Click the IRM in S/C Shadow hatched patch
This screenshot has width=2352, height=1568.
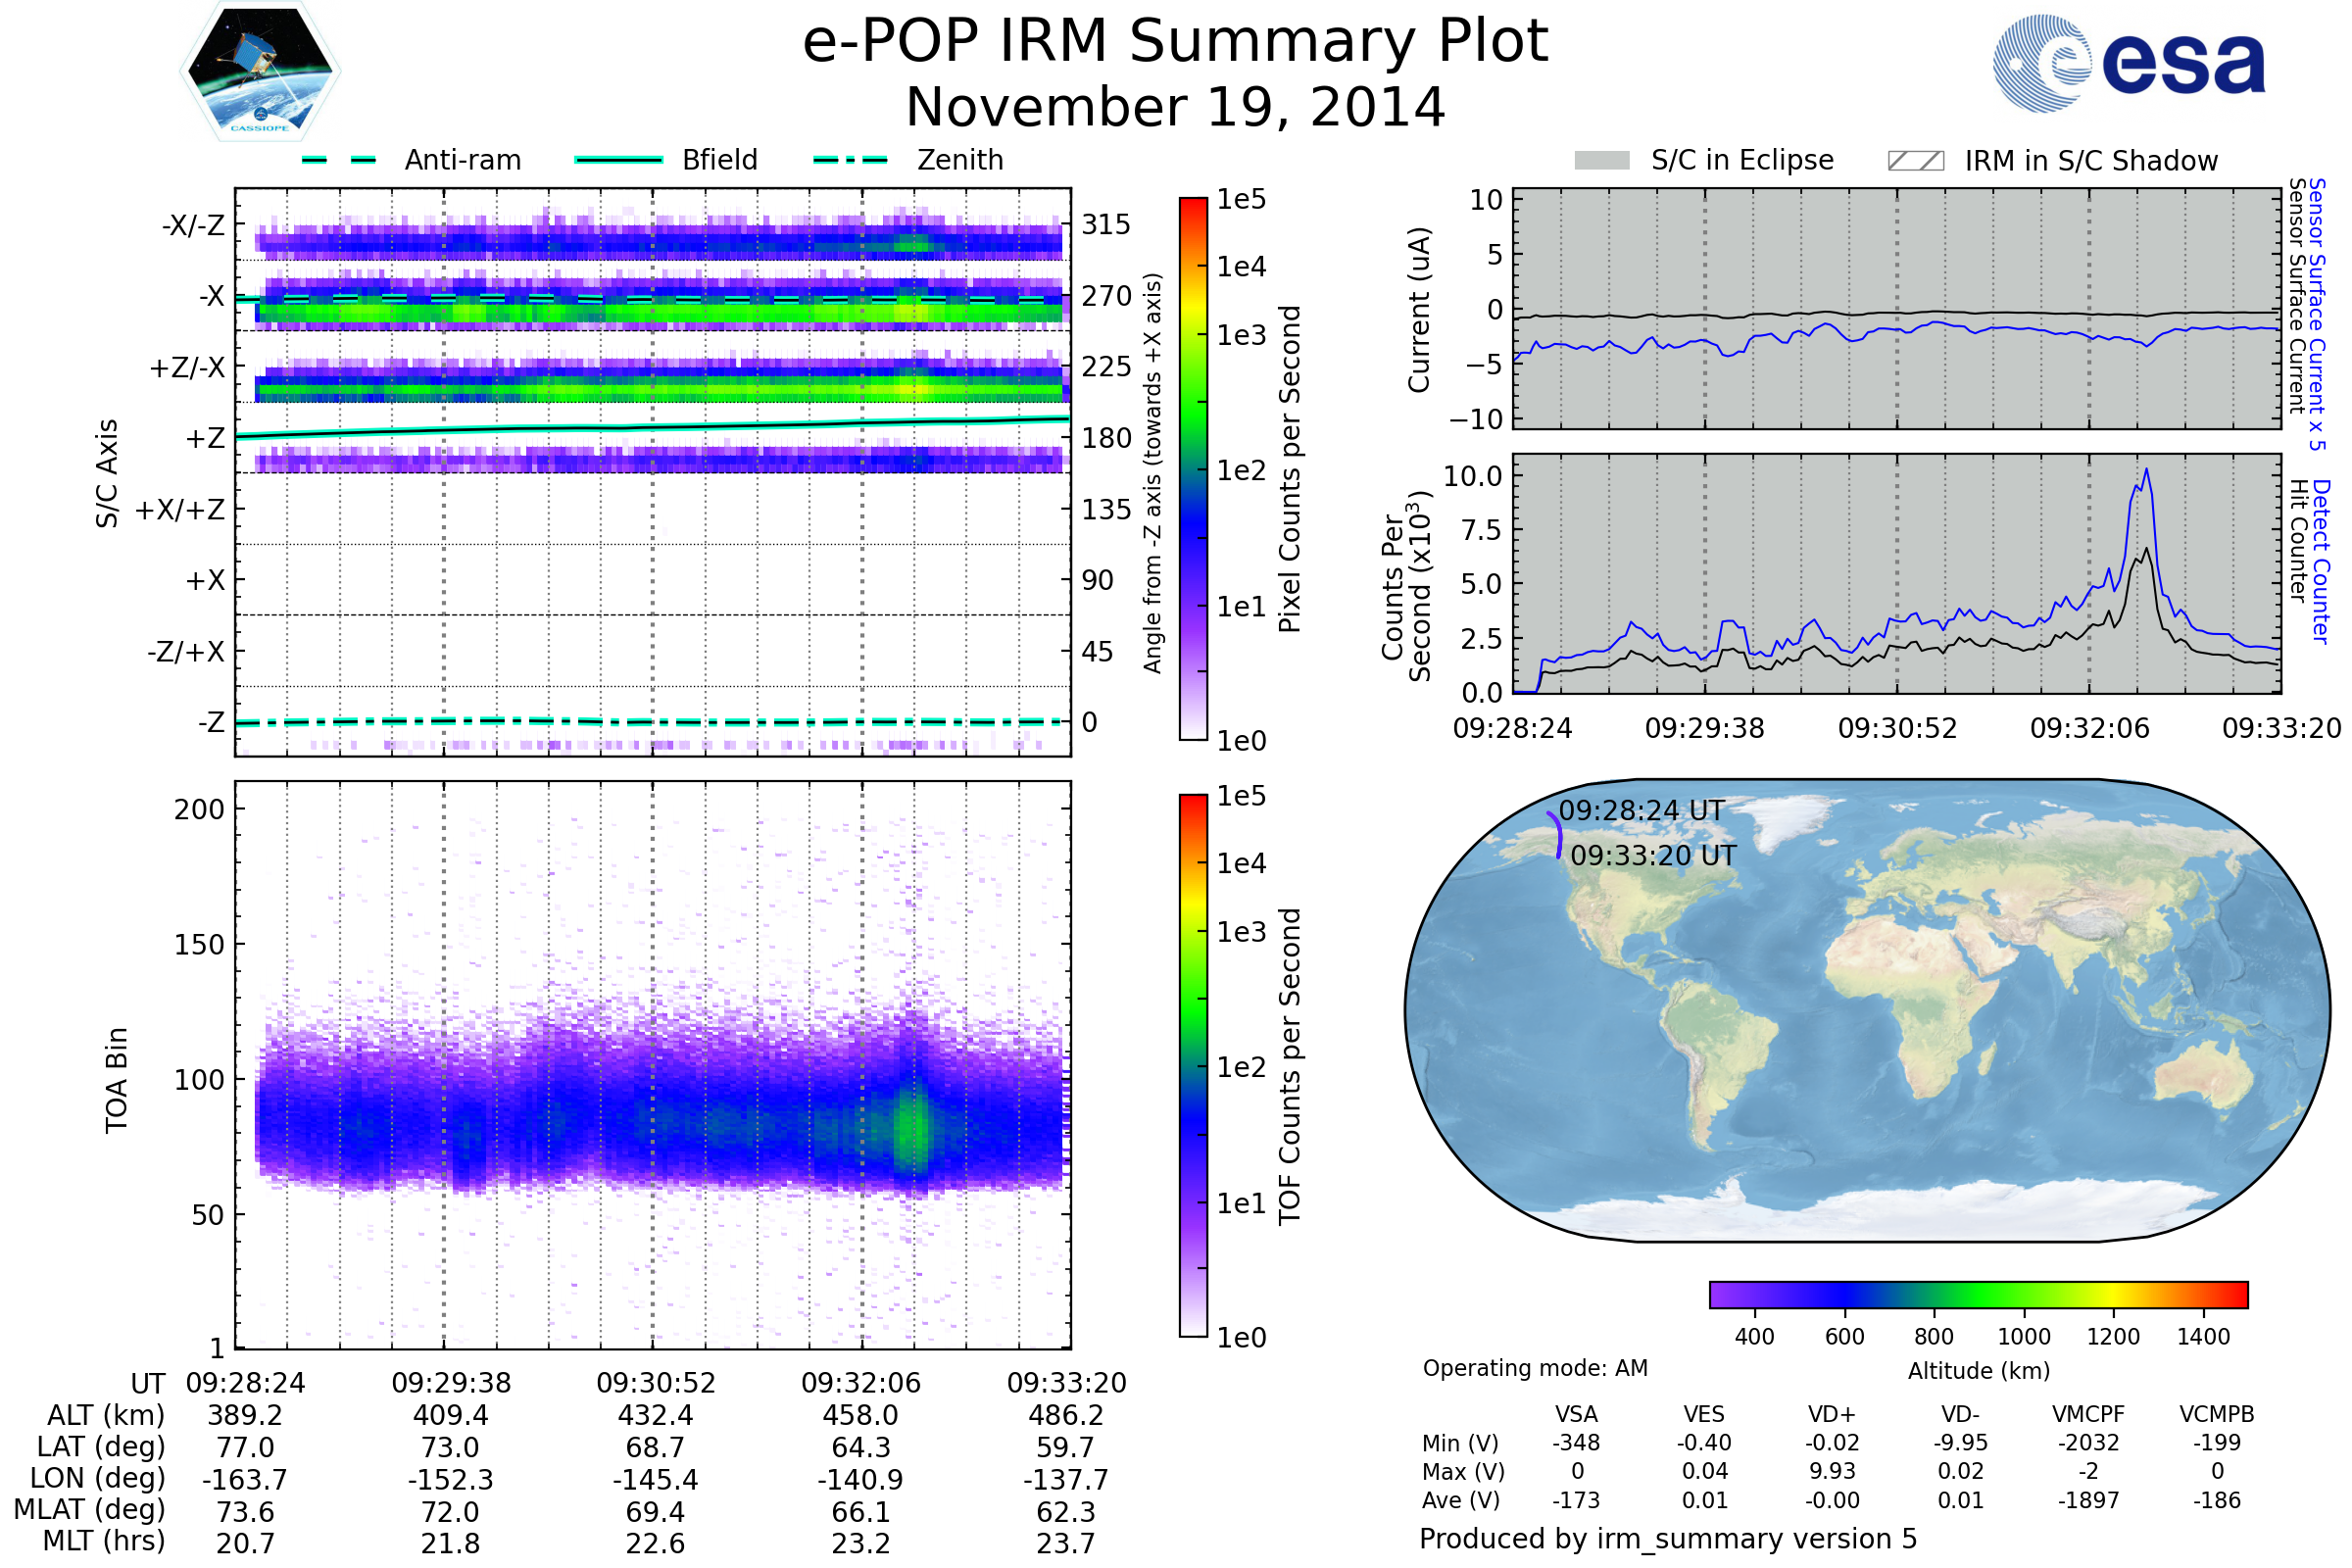tap(1915, 161)
